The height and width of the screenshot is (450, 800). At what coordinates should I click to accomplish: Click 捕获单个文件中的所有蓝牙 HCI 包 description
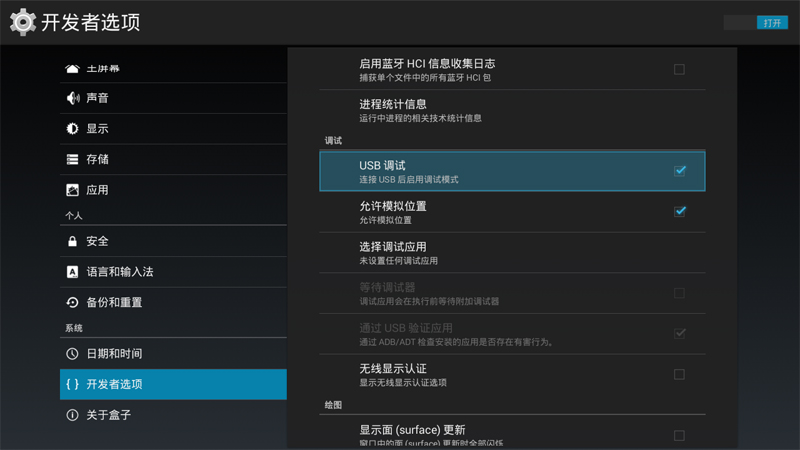[425, 78]
